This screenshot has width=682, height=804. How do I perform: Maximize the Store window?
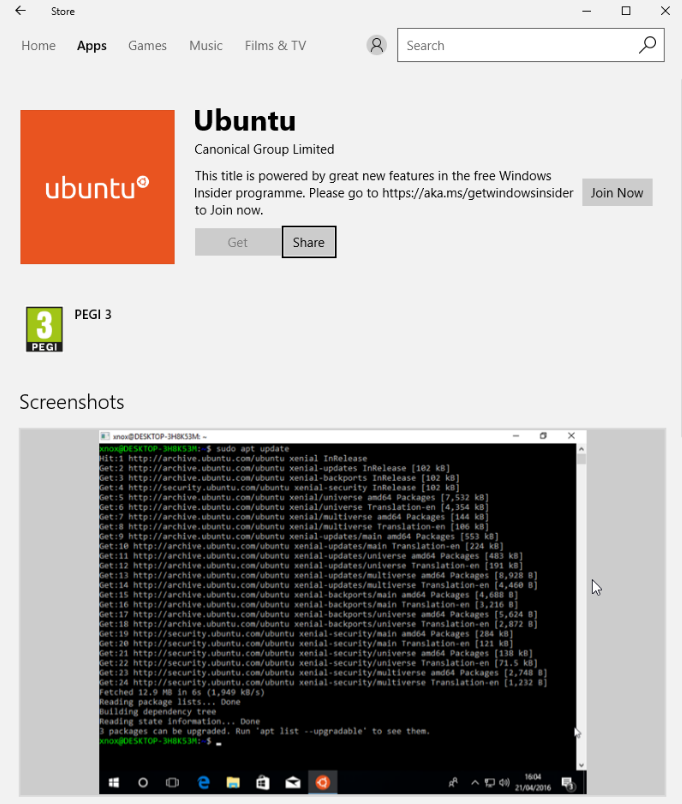coord(626,11)
